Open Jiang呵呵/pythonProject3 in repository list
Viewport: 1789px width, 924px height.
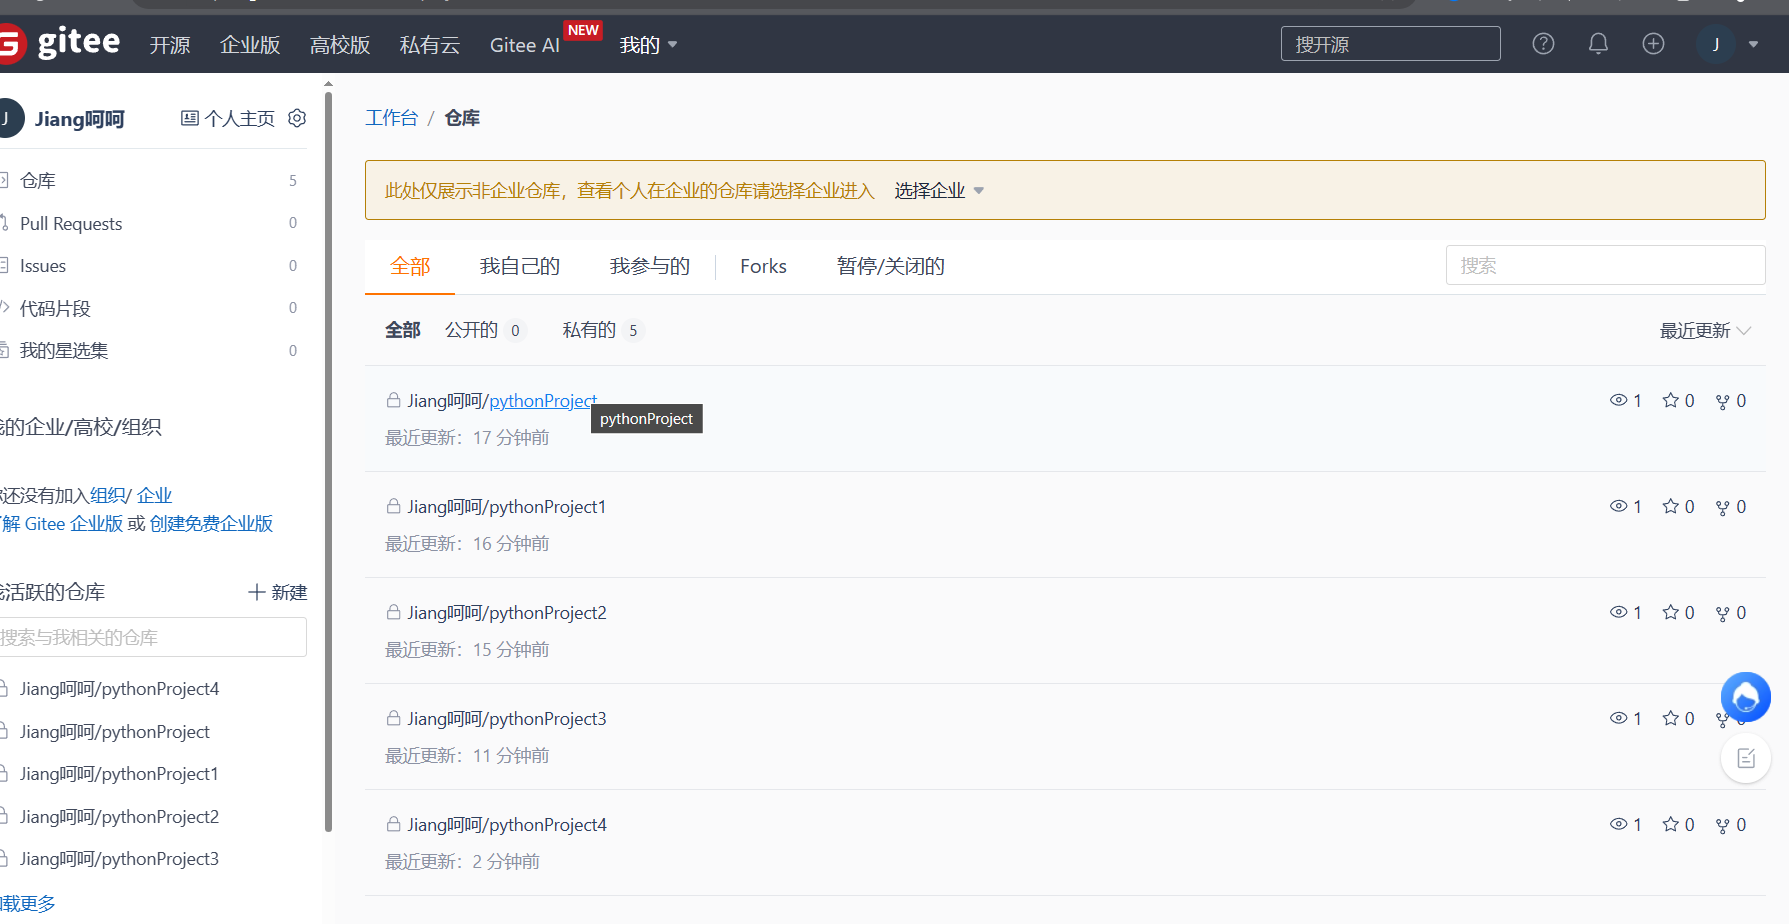click(x=507, y=719)
